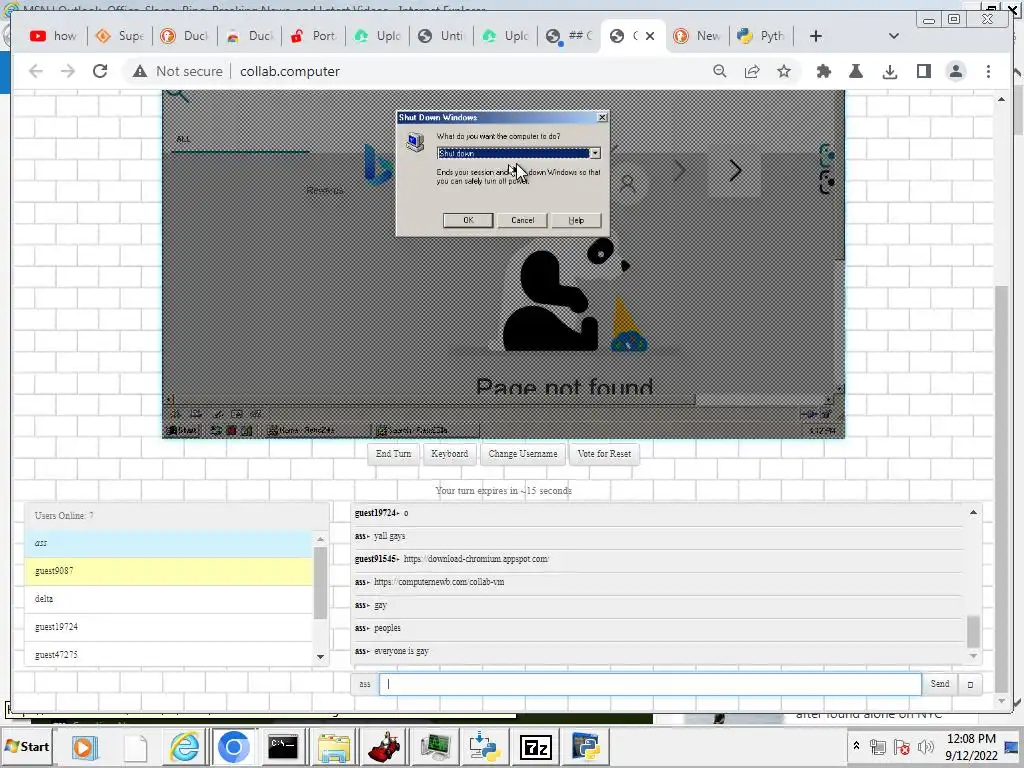
Task: Open Windows Media Player from taskbar
Action: click(x=84, y=747)
